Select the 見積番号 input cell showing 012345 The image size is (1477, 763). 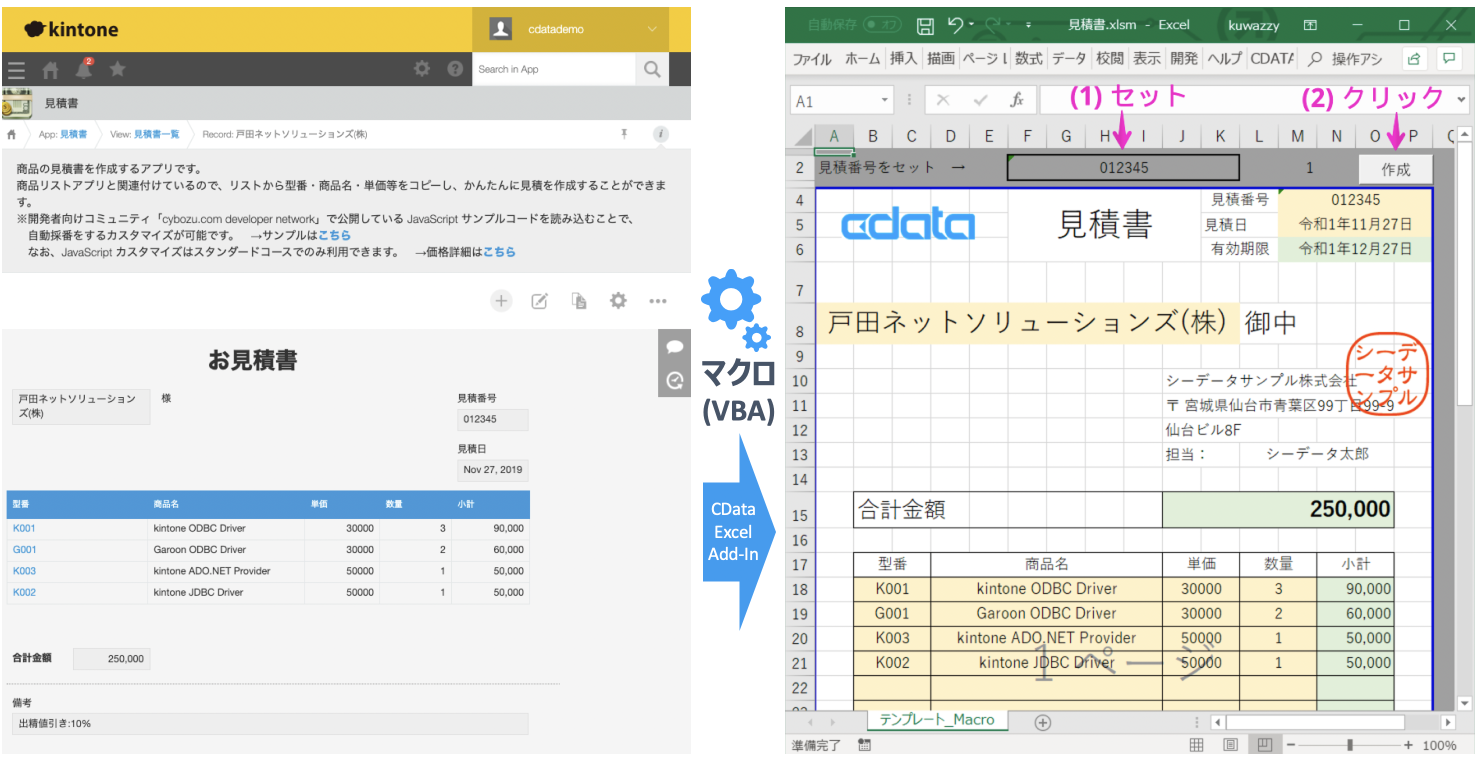tap(1123, 168)
